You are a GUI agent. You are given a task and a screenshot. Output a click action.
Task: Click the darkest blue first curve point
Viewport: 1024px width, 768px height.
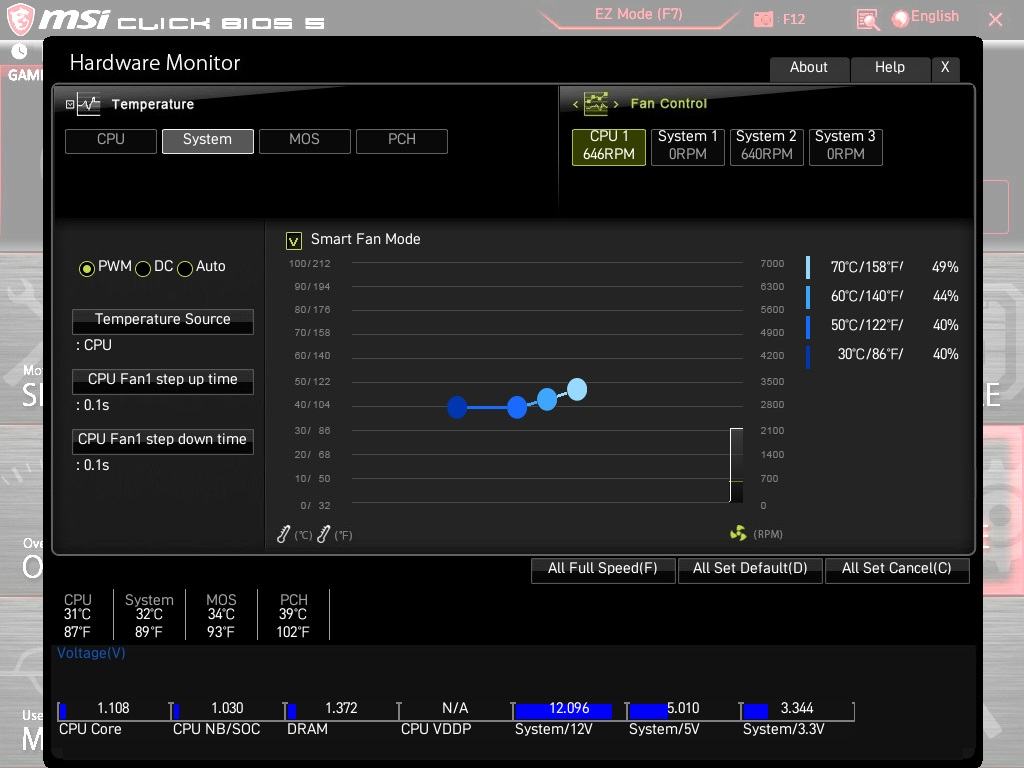point(457,407)
